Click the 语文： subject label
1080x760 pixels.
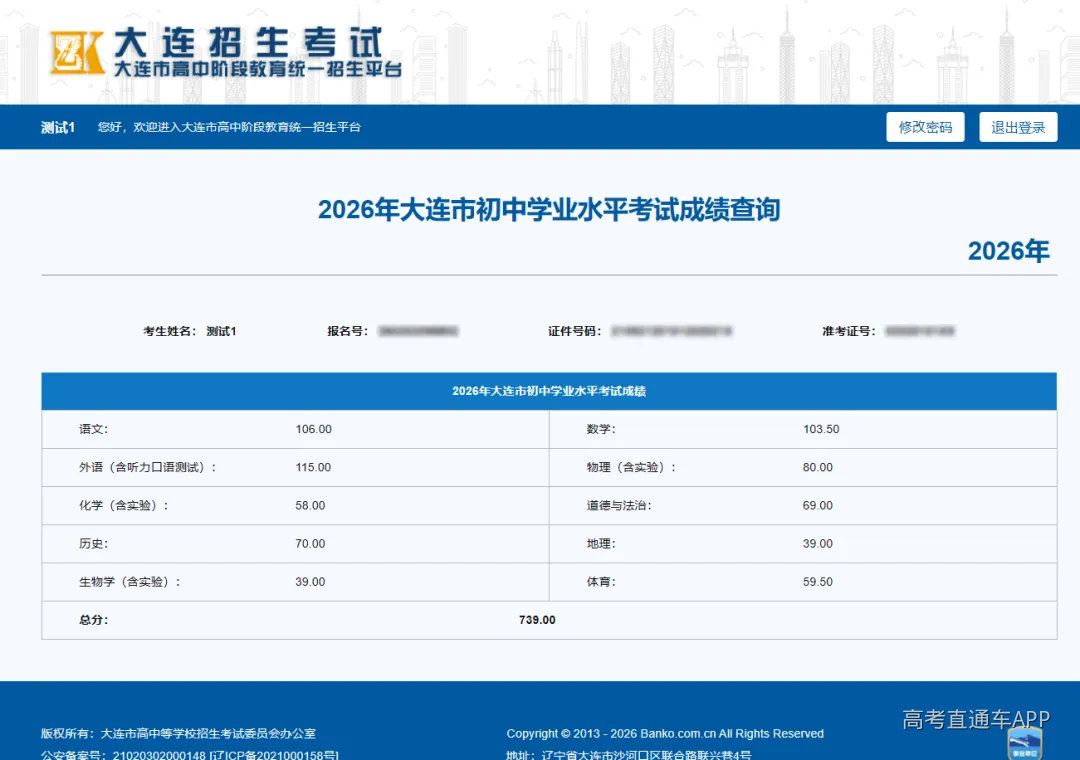(93, 429)
